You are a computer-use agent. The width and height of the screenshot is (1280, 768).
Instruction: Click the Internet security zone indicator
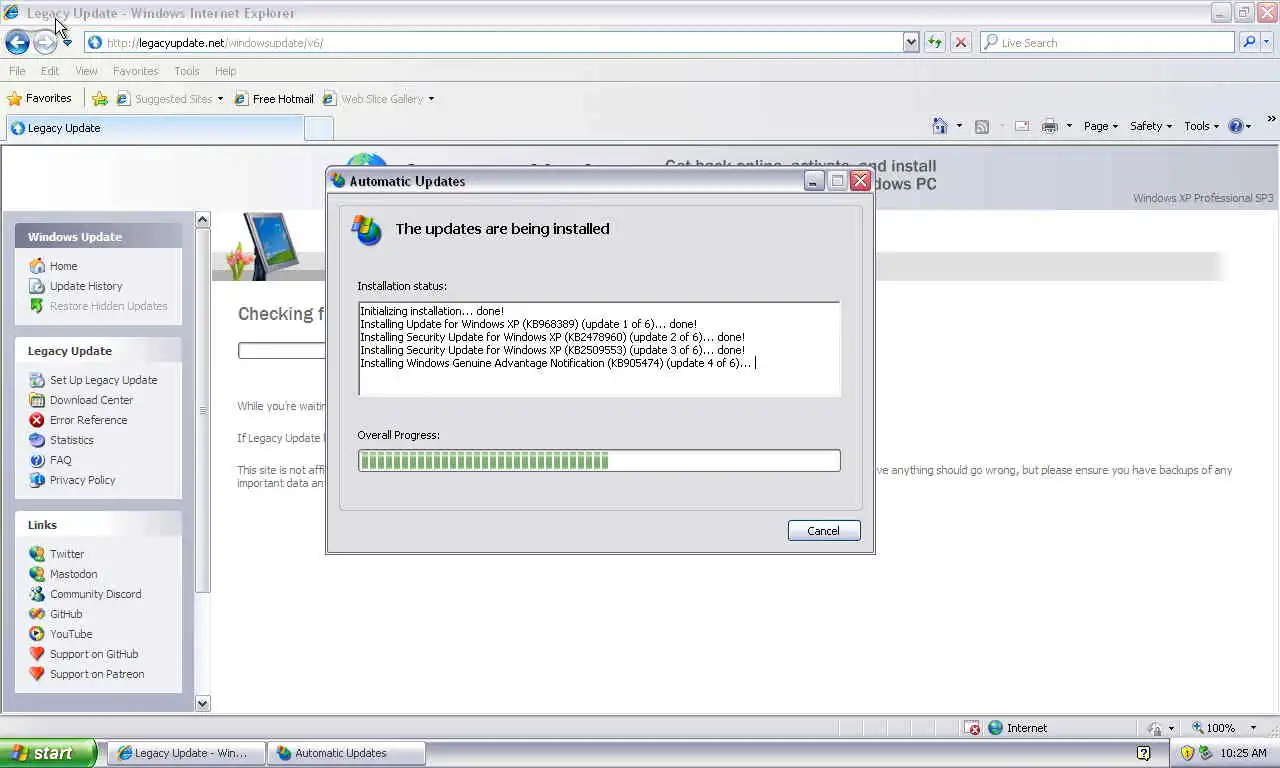pos(1017,728)
